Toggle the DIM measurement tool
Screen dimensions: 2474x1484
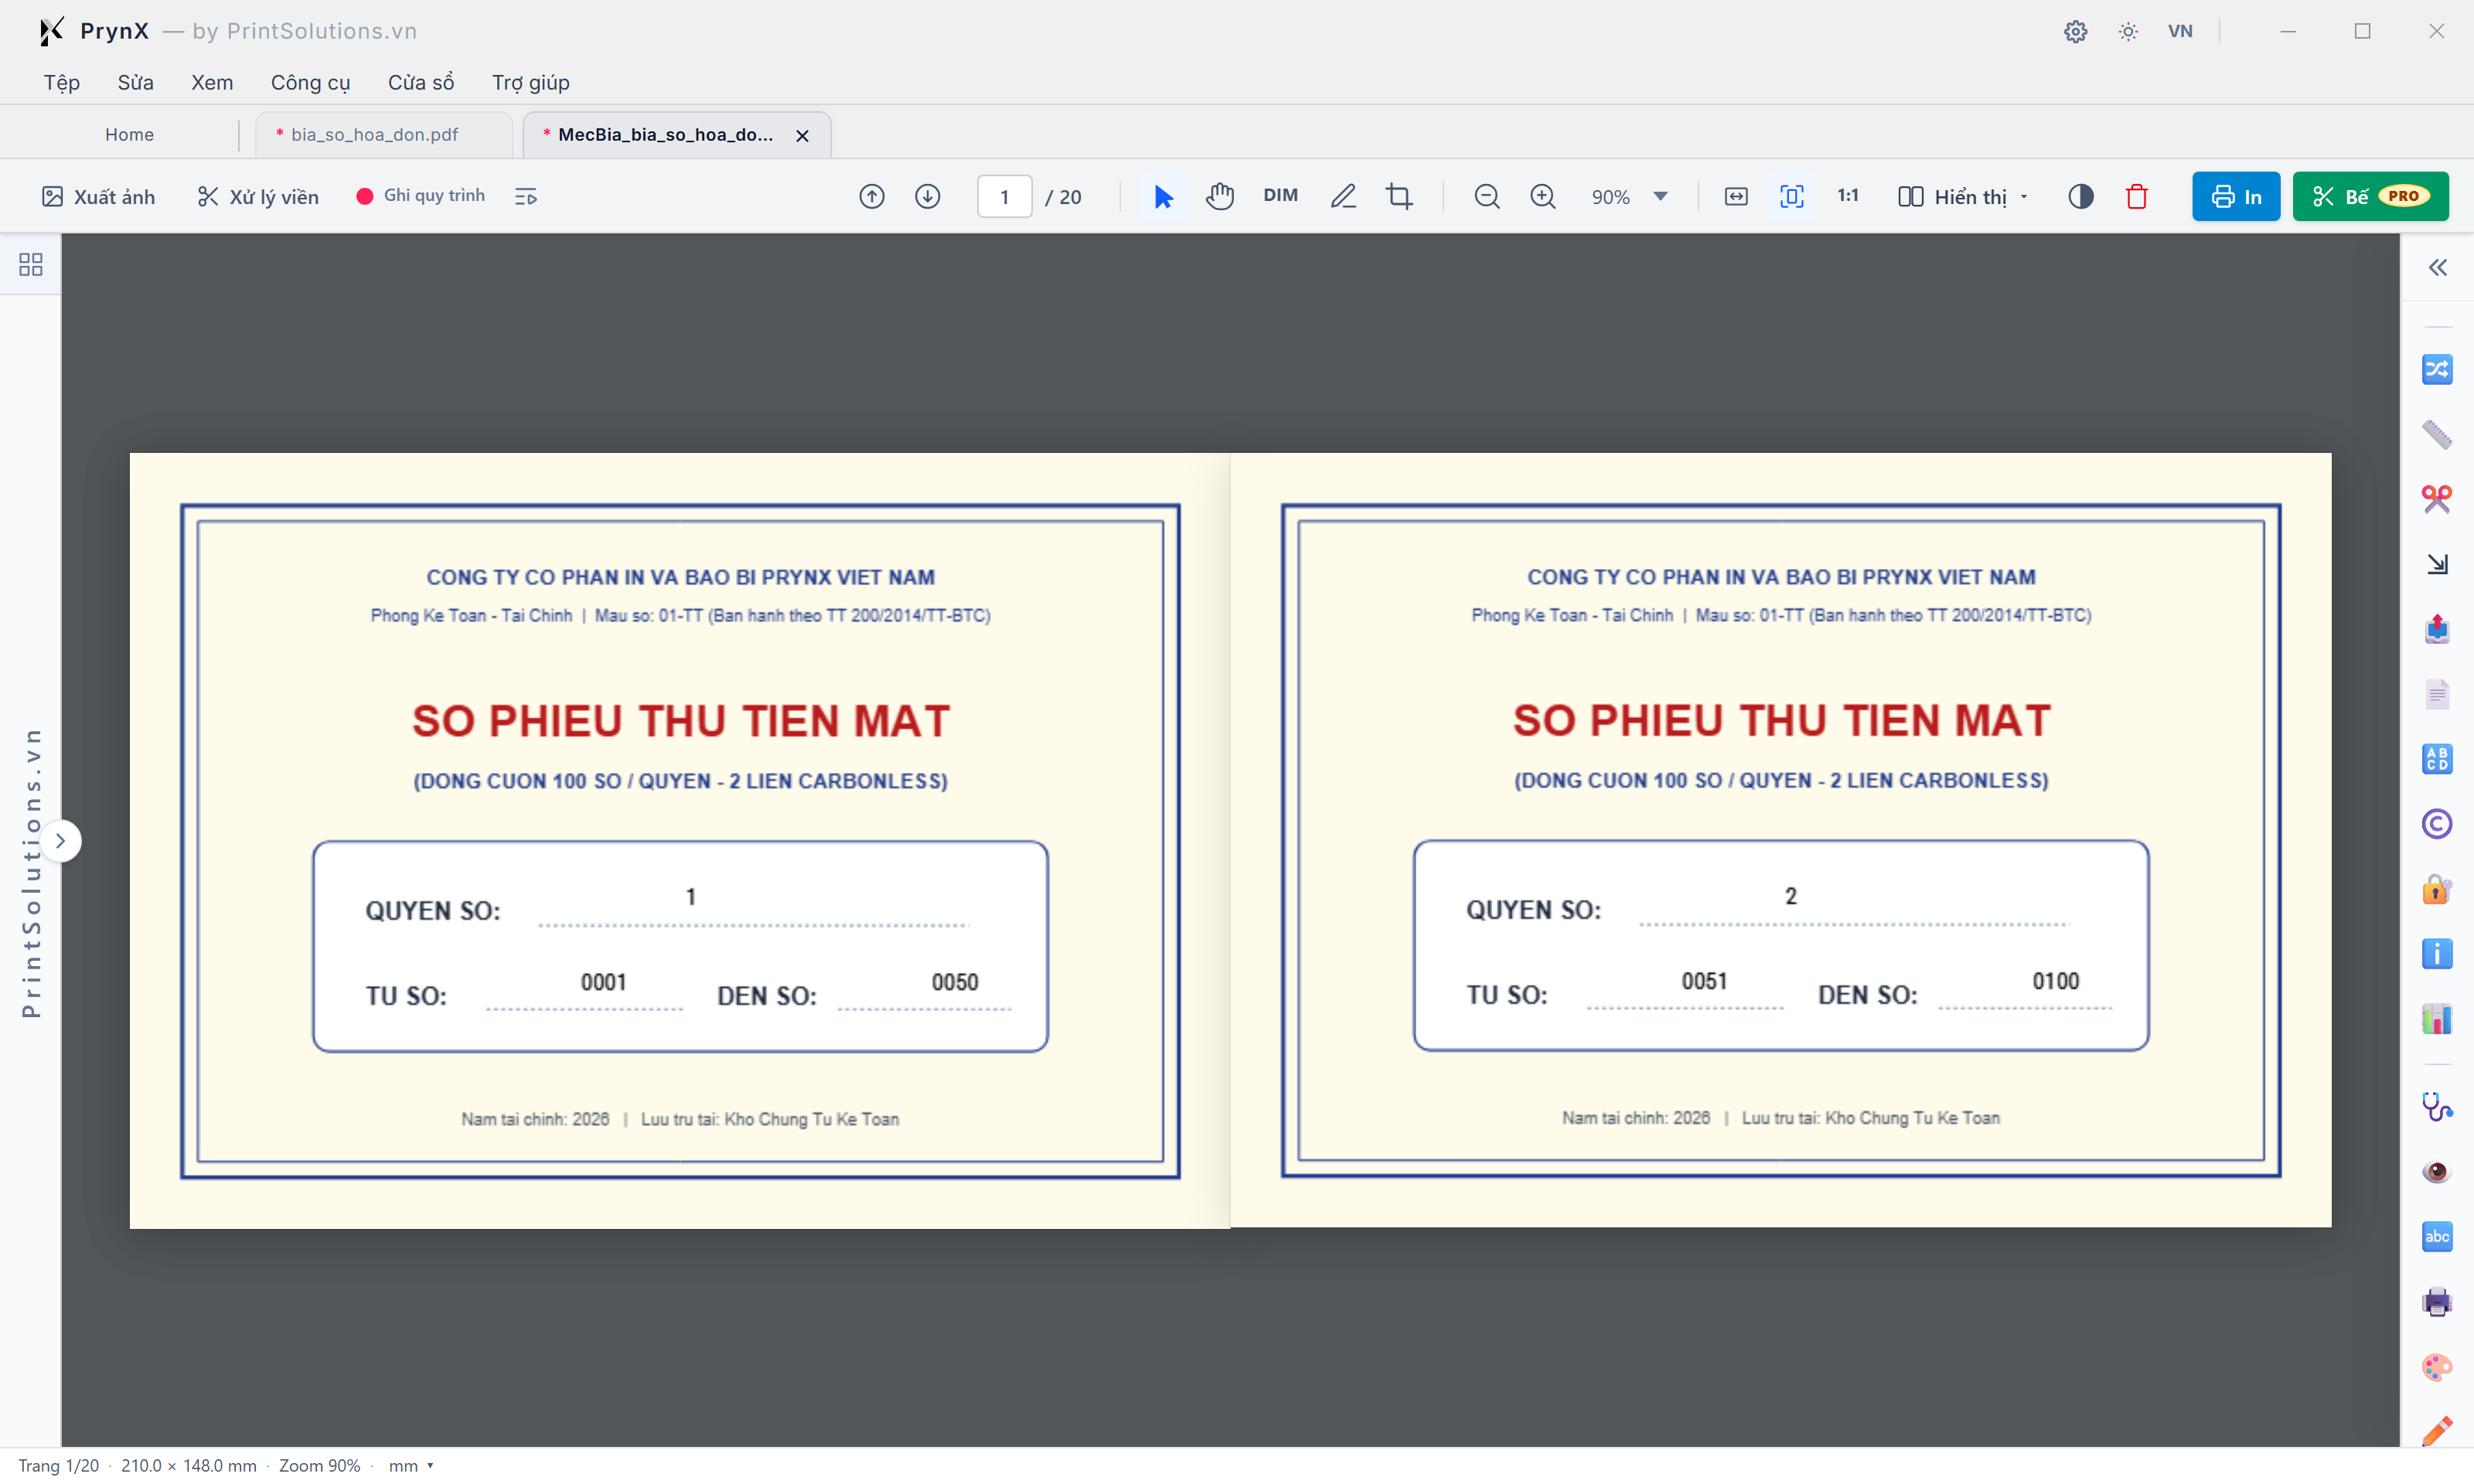[x=1280, y=196]
